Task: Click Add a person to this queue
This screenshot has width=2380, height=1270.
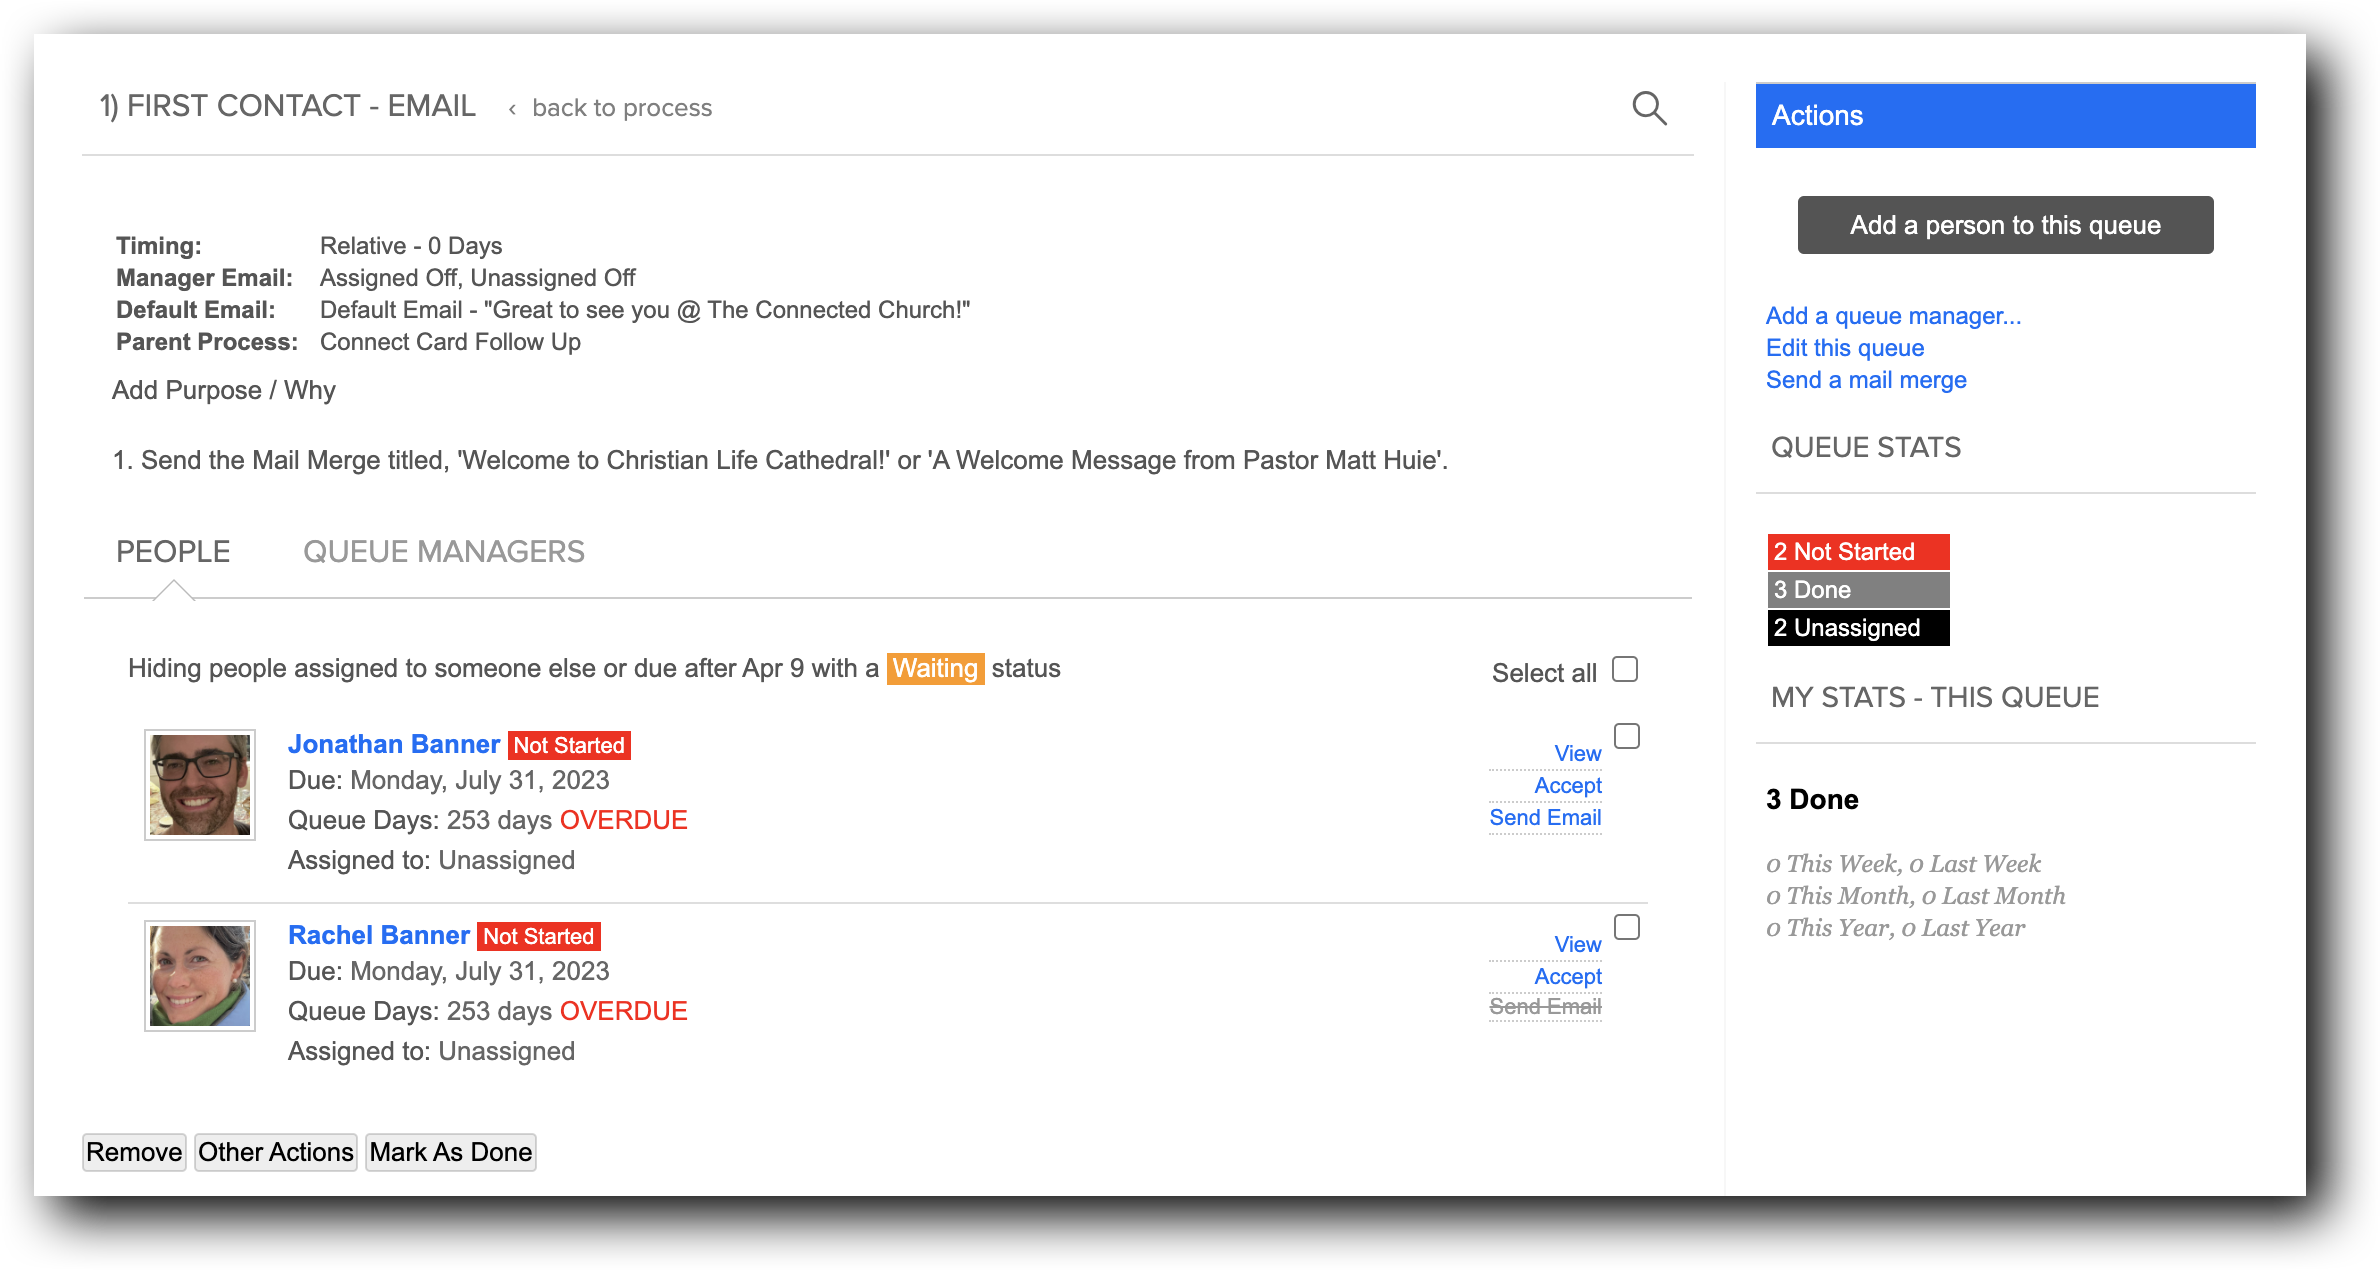Action: [x=2005, y=225]
